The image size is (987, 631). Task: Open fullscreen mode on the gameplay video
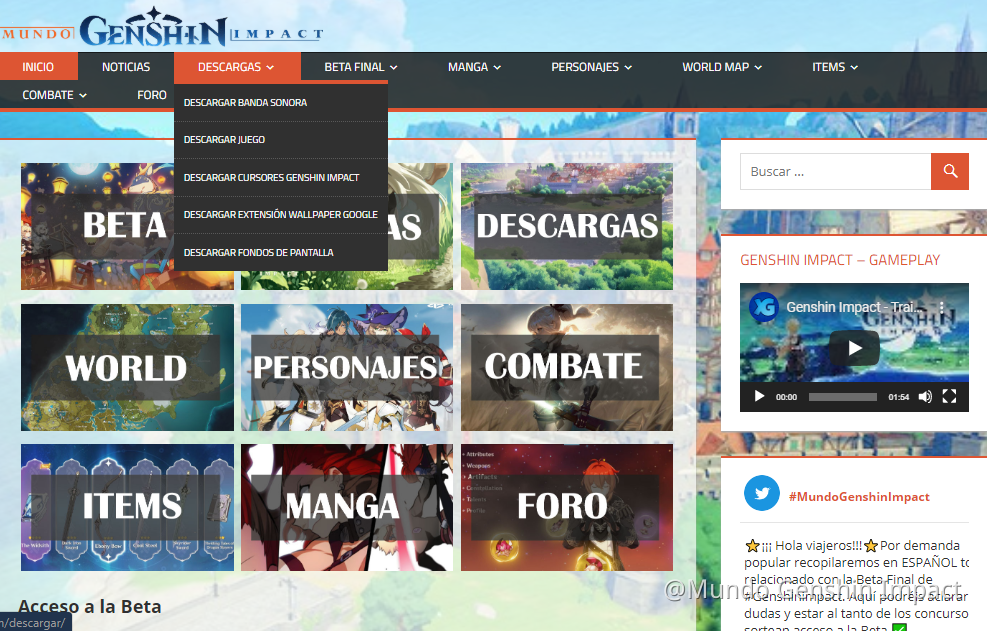coord(949,396)
